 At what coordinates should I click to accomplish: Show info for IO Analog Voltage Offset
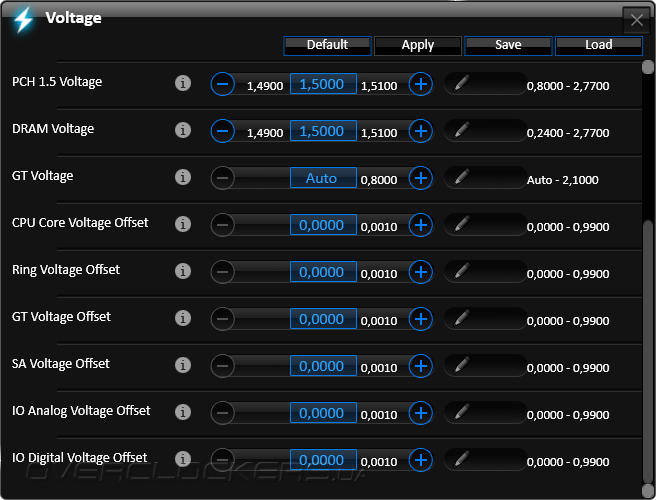(x=183, y=412)
